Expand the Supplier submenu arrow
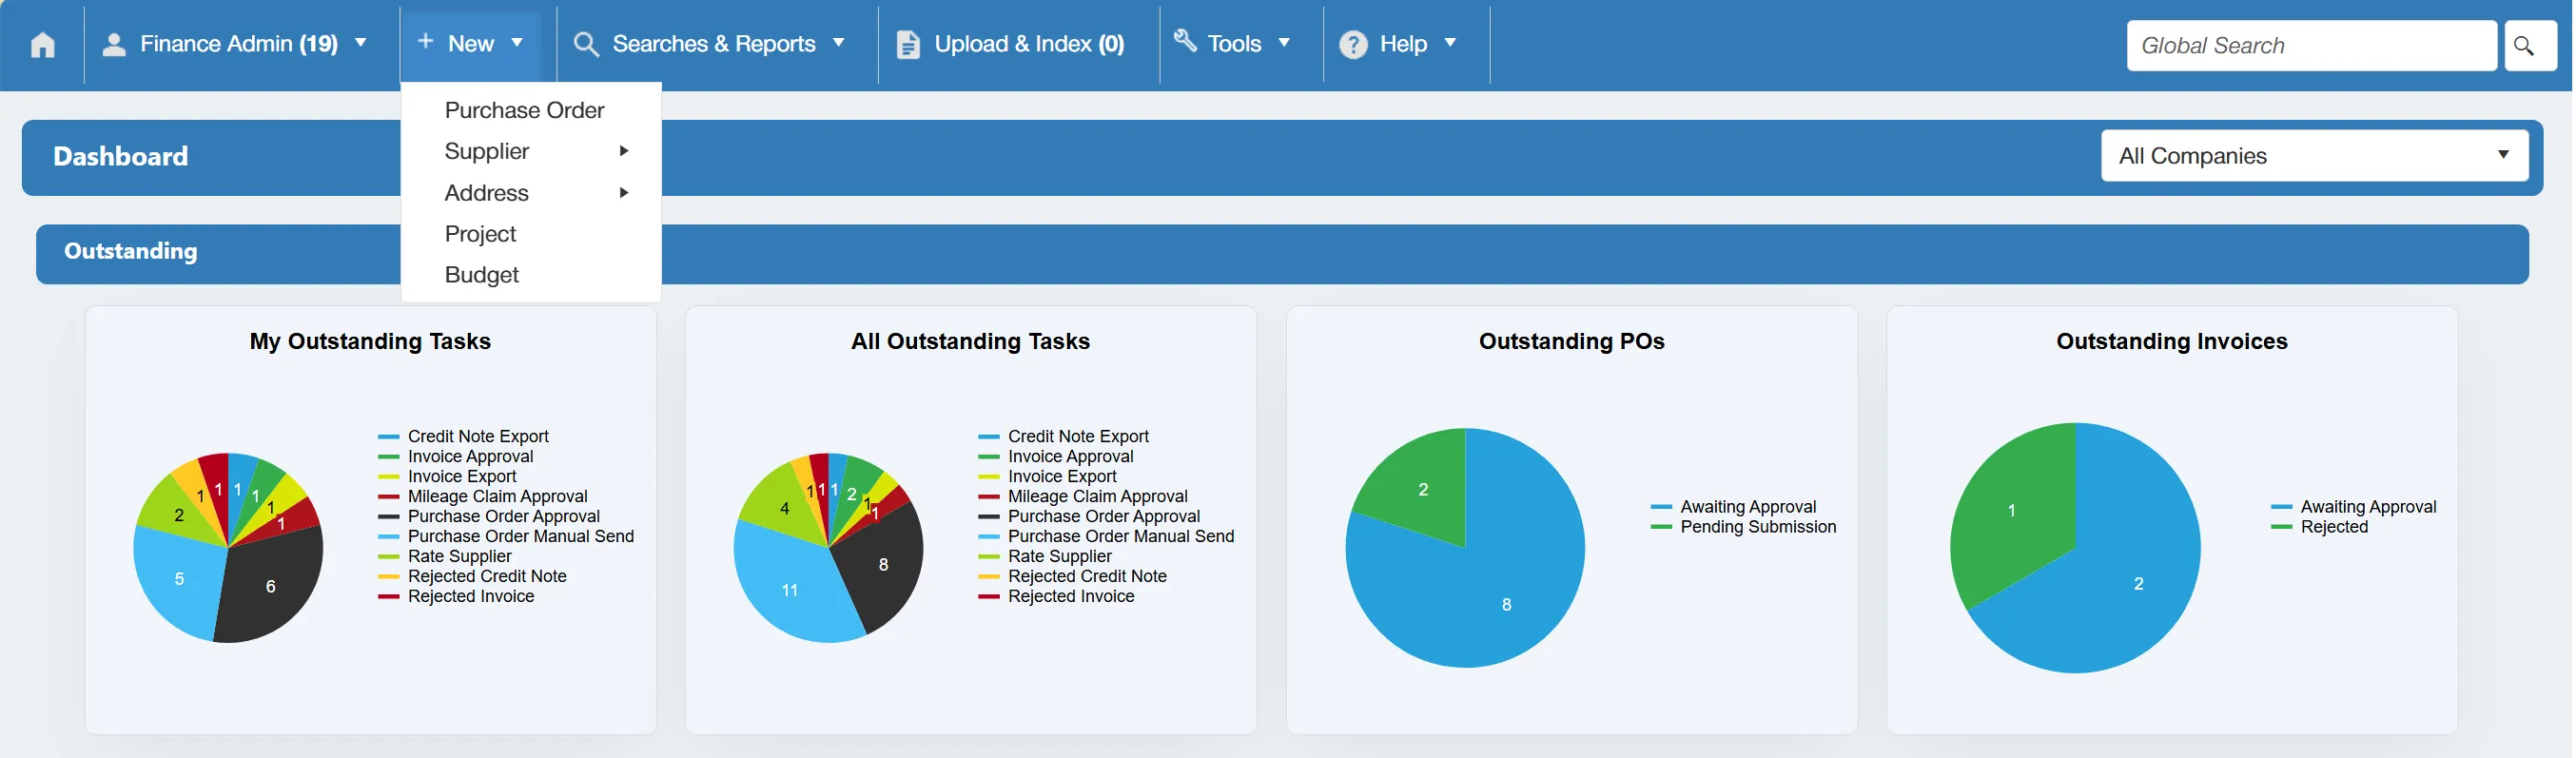This screenshot has height=758, width=2576. pos(624,151)
